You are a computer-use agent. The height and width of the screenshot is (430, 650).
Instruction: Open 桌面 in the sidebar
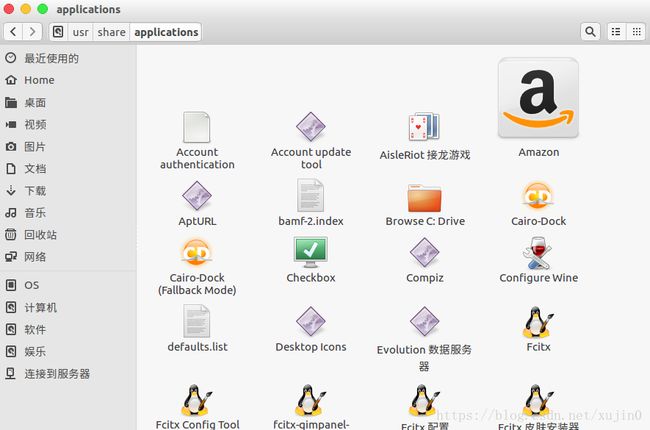point(68,102)
